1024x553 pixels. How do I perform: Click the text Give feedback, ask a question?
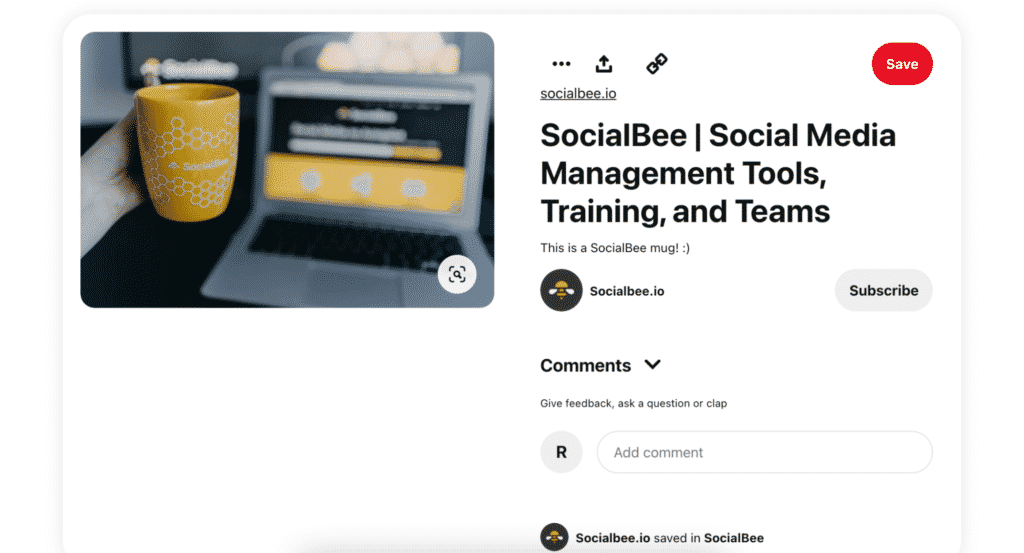tap(633, 403)
